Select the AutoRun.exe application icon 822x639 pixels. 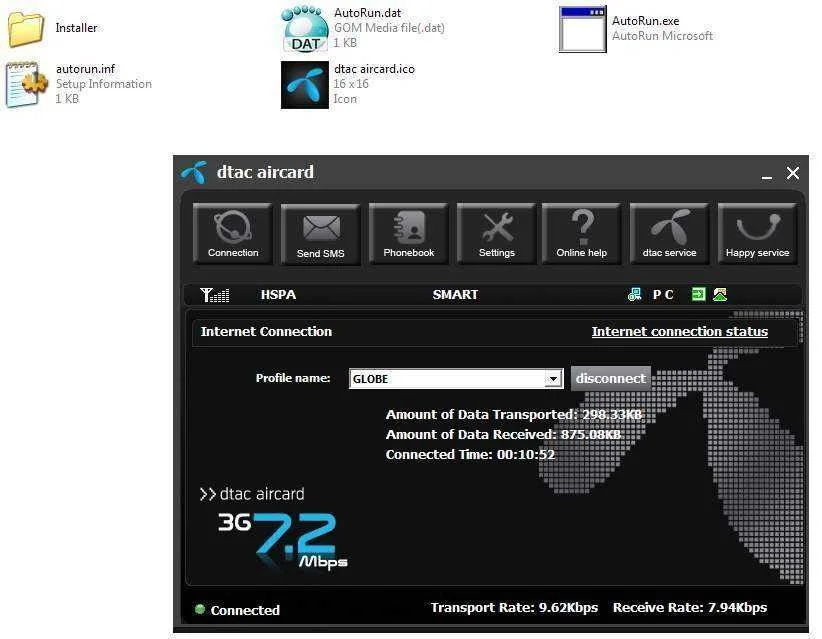coord(582,29)
